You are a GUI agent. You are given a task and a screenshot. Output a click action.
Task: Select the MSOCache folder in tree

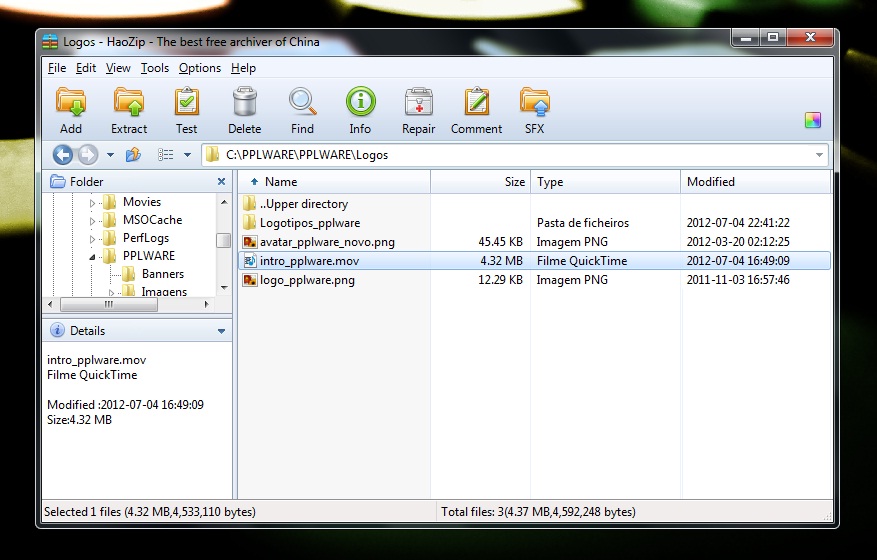(153, 220)
